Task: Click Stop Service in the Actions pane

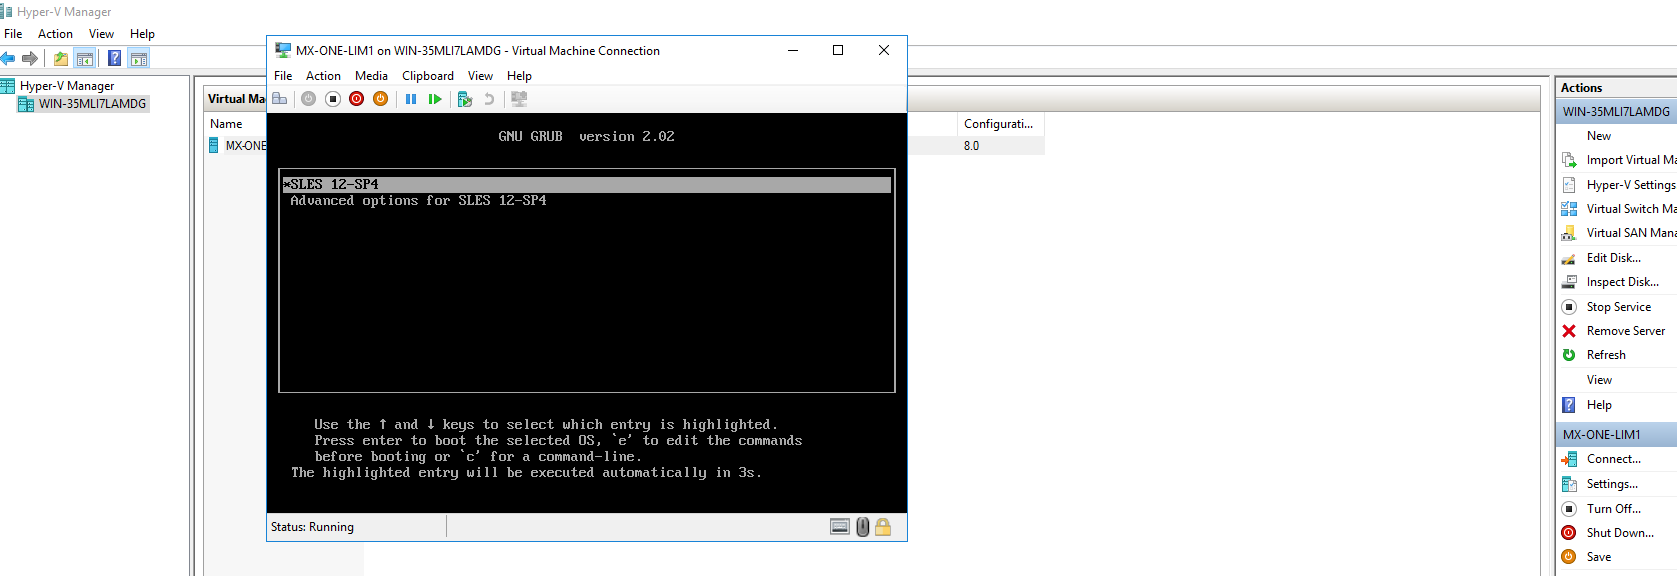Action: (x=1618, y=307)
